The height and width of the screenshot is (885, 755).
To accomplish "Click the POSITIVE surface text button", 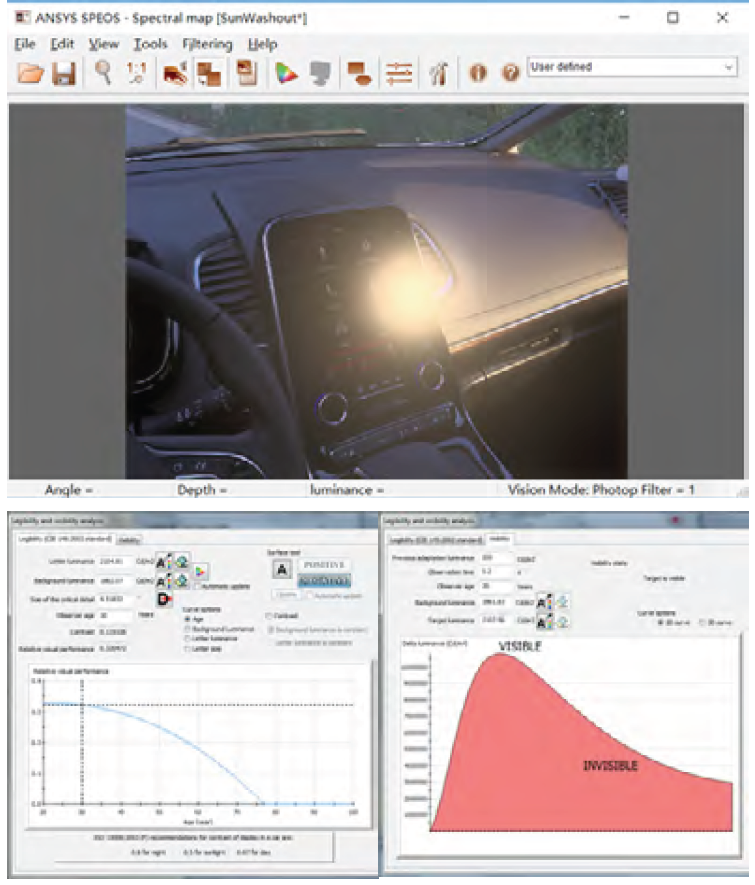I will (323, 564).
